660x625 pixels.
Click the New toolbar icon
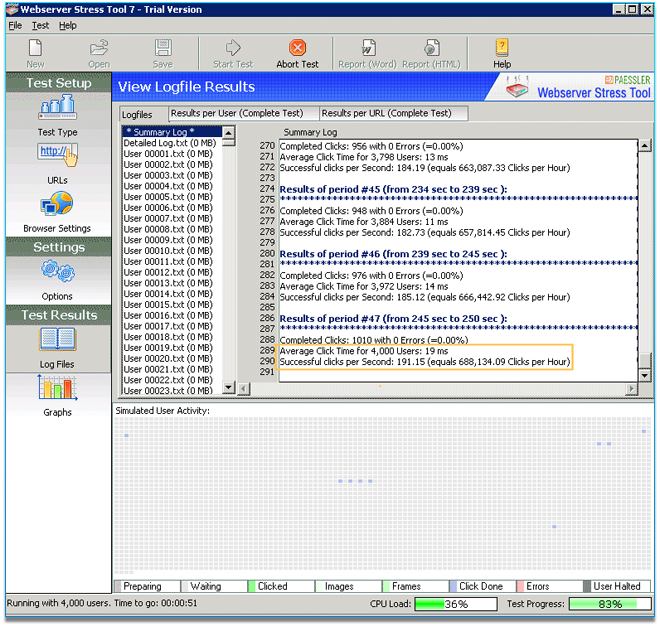[x=35, y=48]
